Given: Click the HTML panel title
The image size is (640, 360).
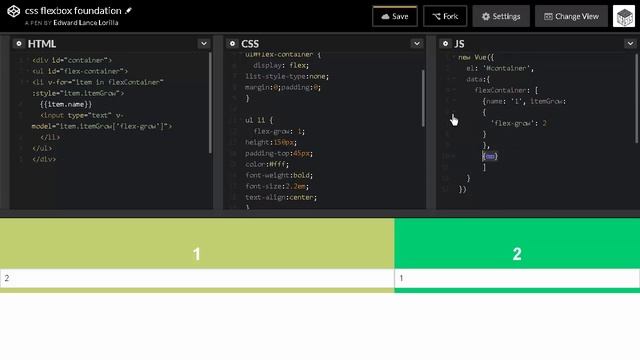Looking at the screenshot, I should [42, 44].
